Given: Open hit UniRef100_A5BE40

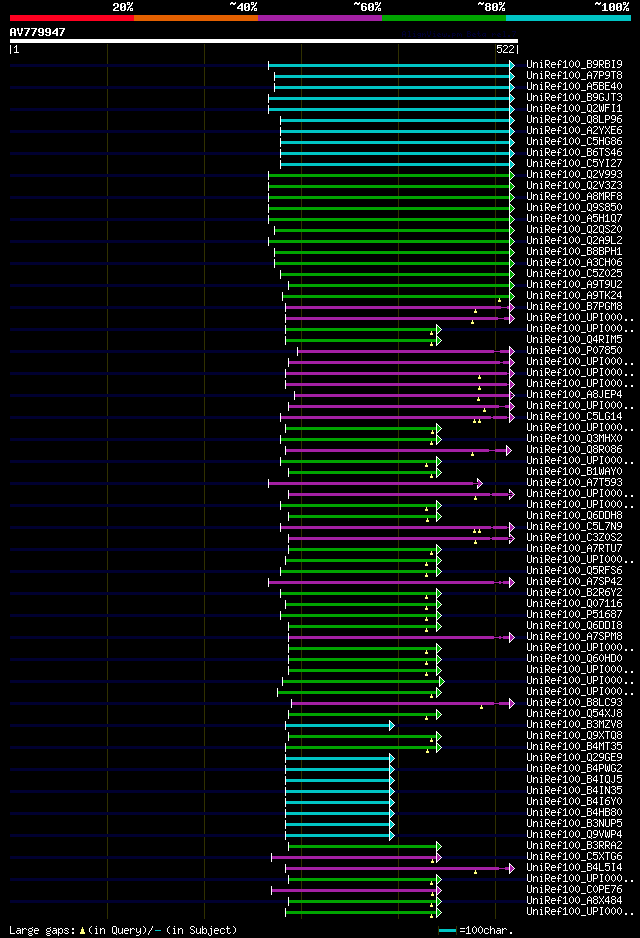Looking at the screenshot, I should tap(574, 86).
